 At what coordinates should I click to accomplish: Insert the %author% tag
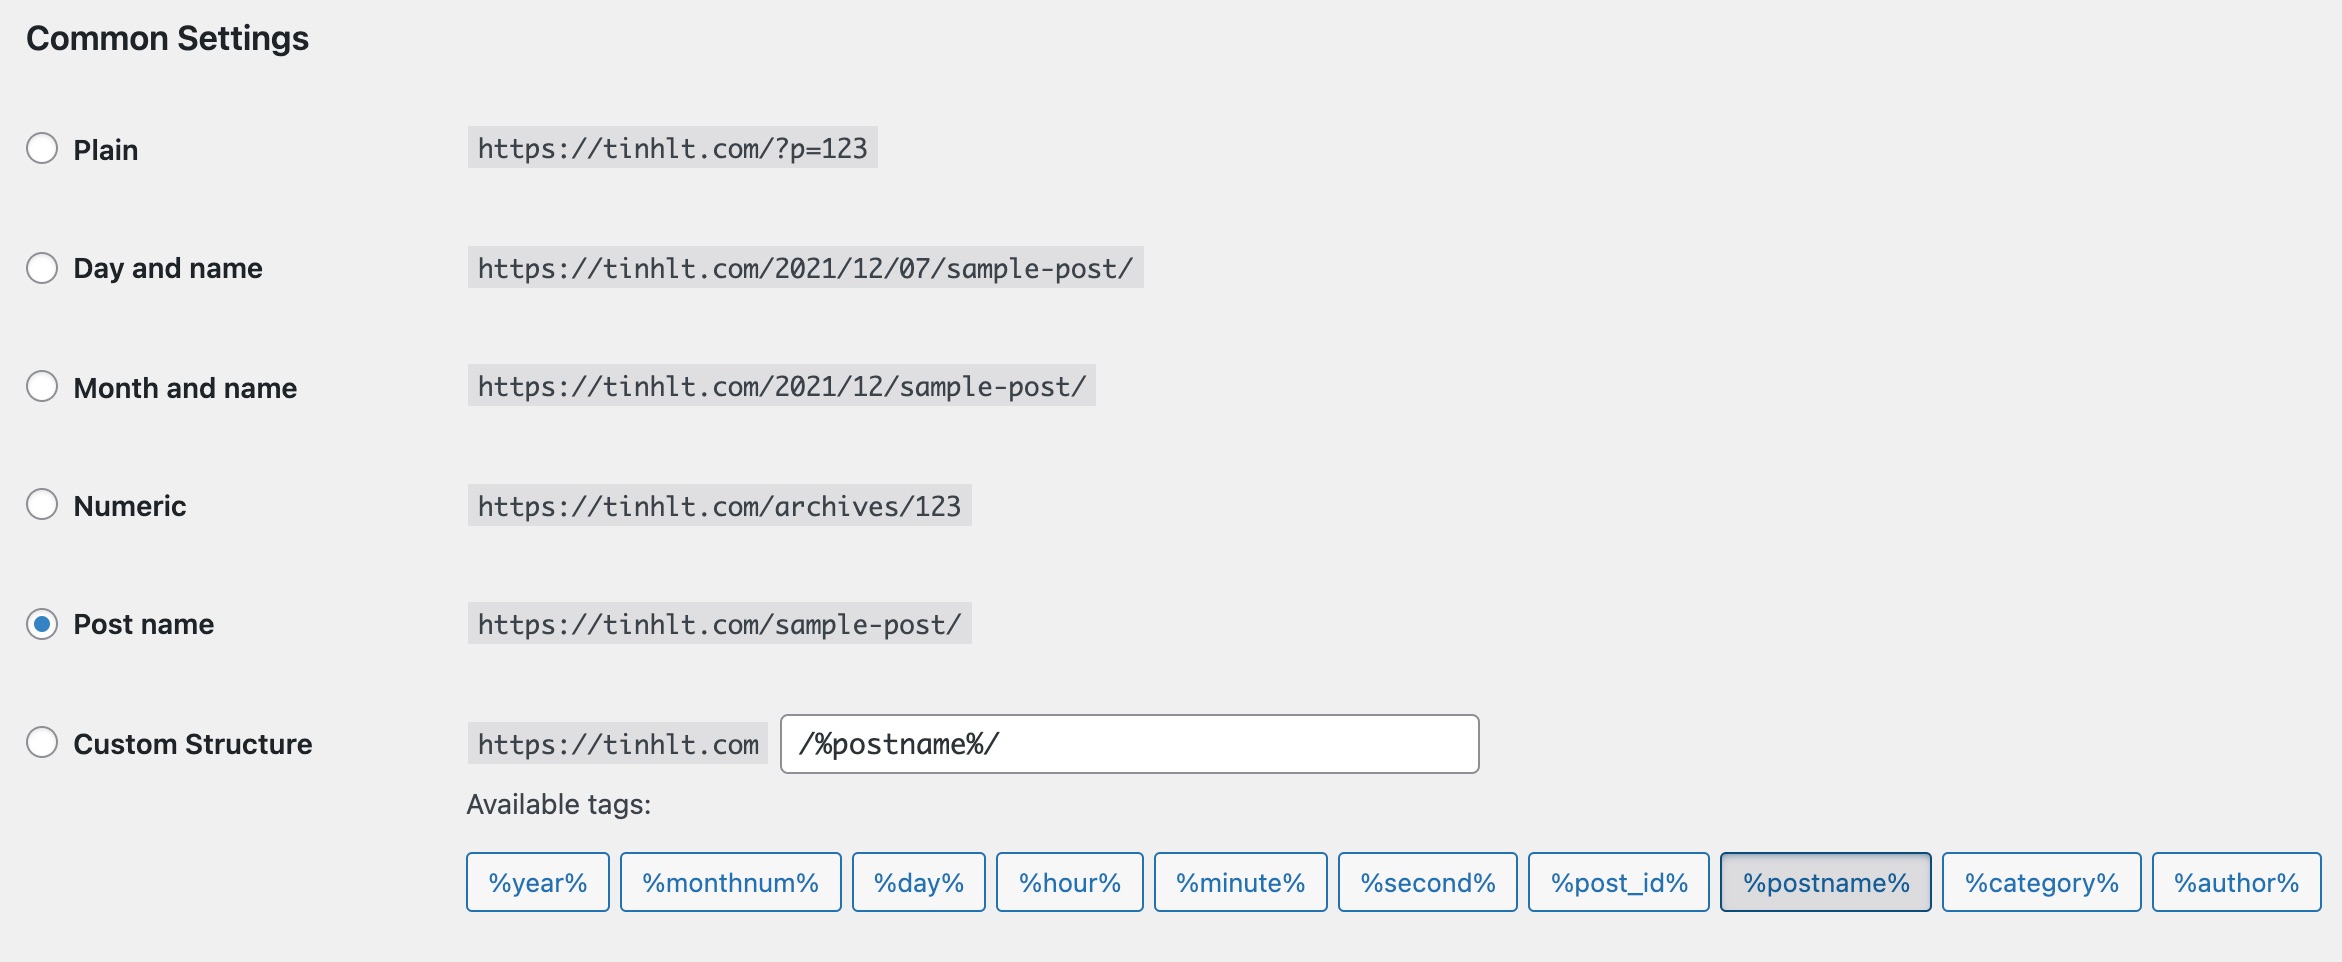point(2237,882)
